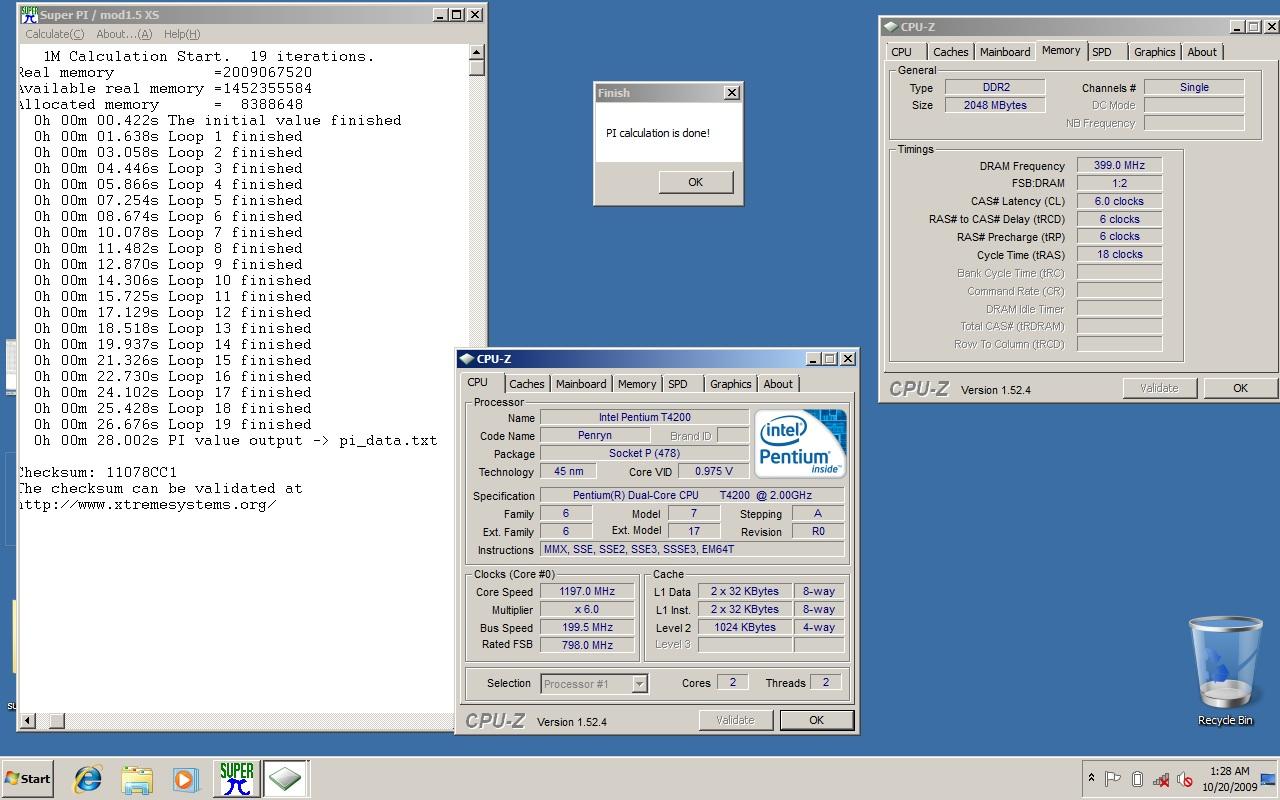Image resolution: width=1280 pixels, height=800 pixels.
Task: Click the muted volume tray icon
Action: click(1185, 779)
